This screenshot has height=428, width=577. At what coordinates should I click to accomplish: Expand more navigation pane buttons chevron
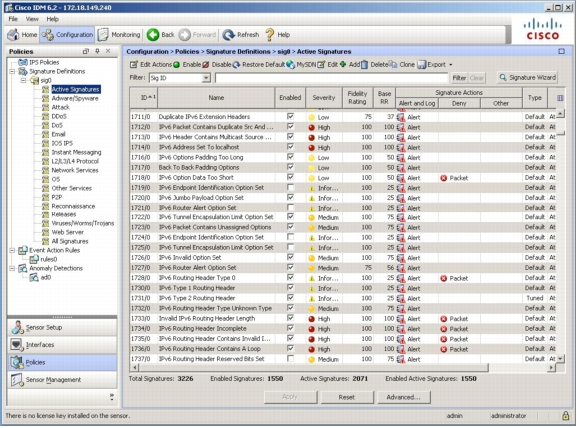(x=111, y=397)
